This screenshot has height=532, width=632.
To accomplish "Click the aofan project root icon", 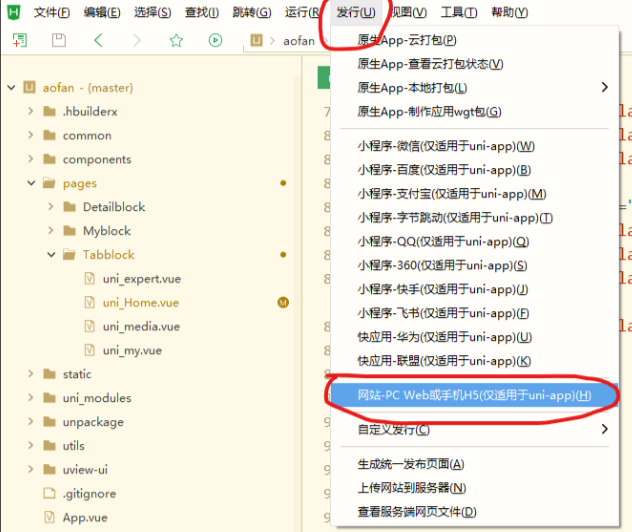I will click(x=29, y=87).
